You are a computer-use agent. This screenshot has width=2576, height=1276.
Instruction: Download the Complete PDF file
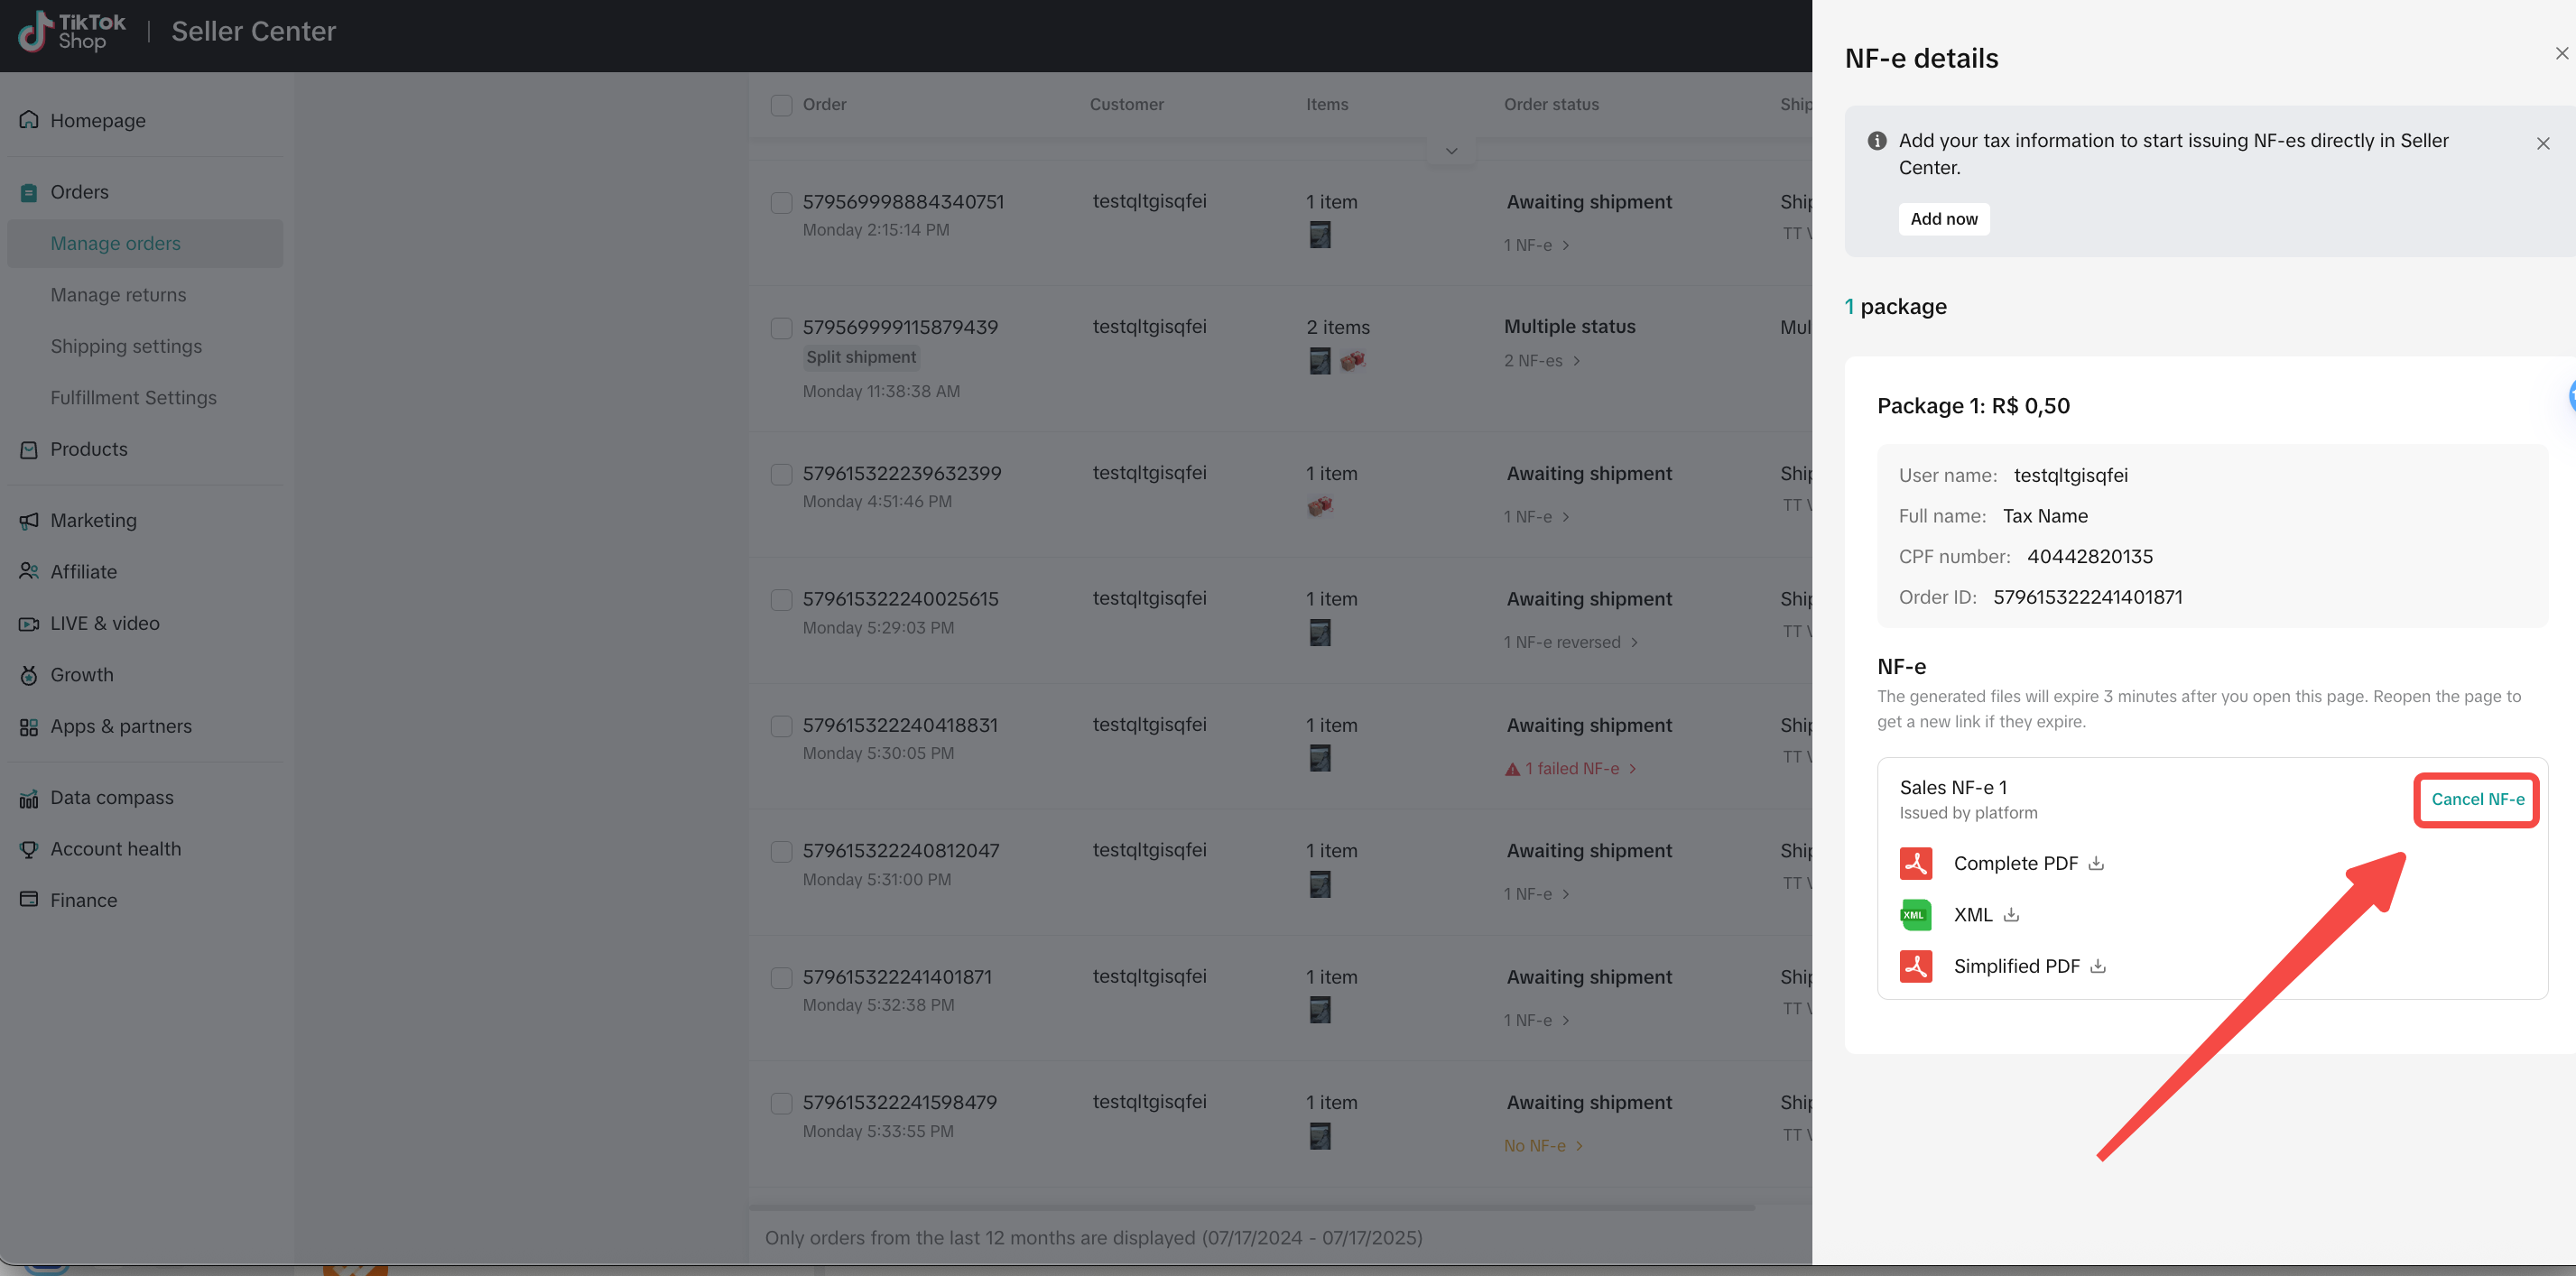(x=2096, y=863)
